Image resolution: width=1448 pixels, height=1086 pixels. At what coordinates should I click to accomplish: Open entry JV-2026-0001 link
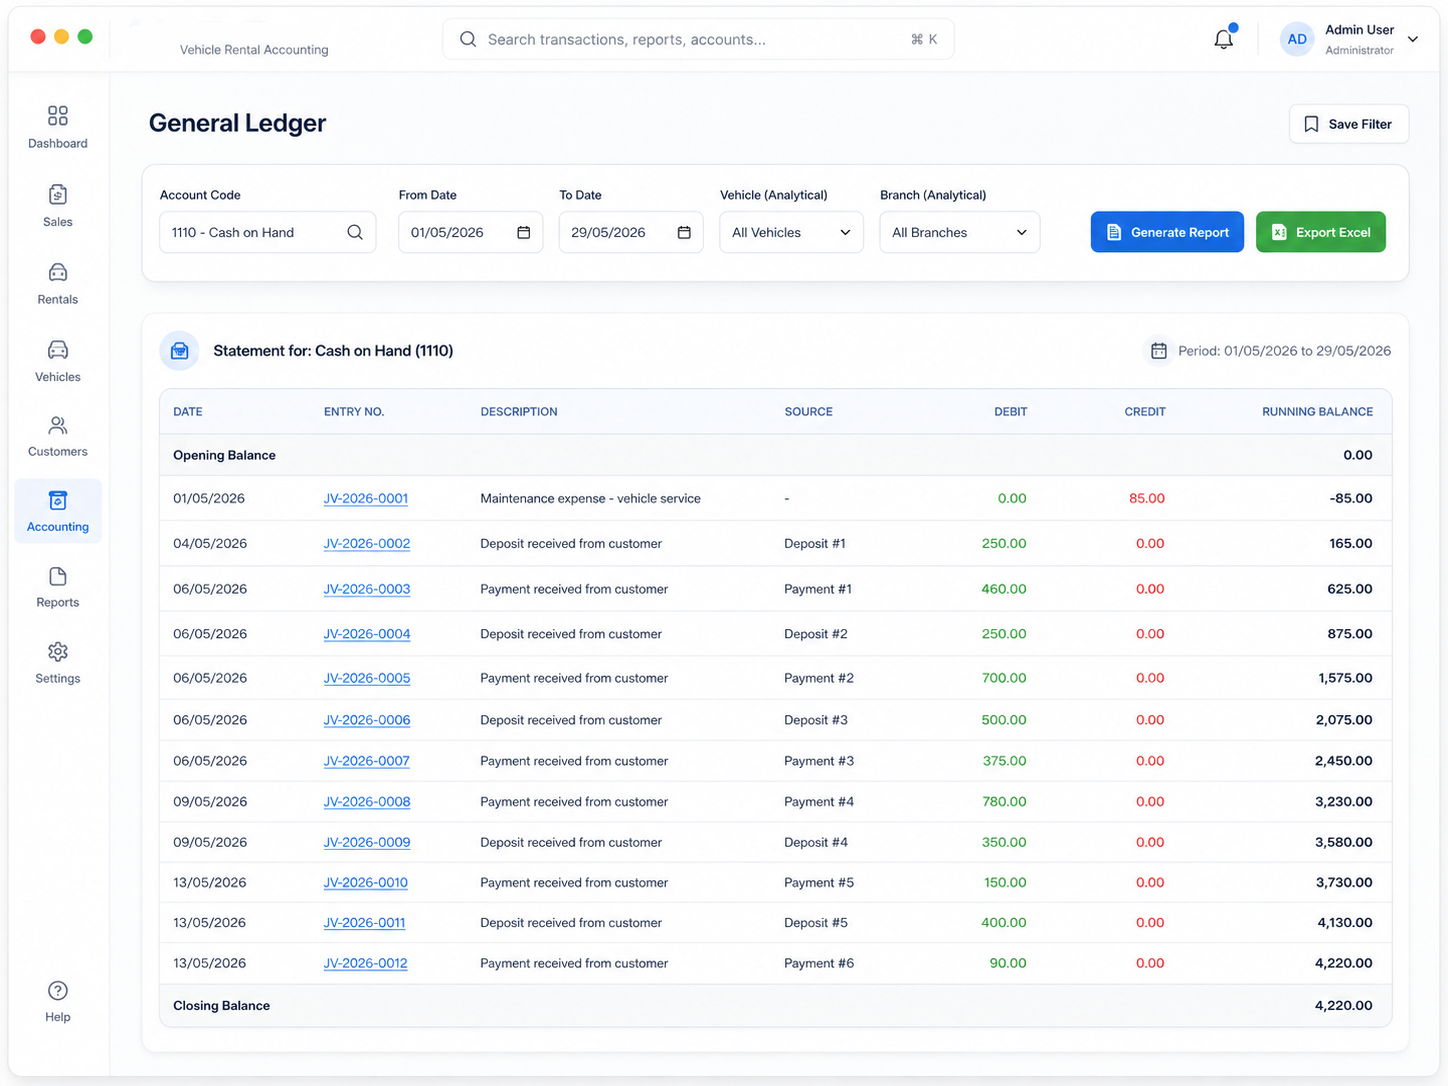pos(366,498)
